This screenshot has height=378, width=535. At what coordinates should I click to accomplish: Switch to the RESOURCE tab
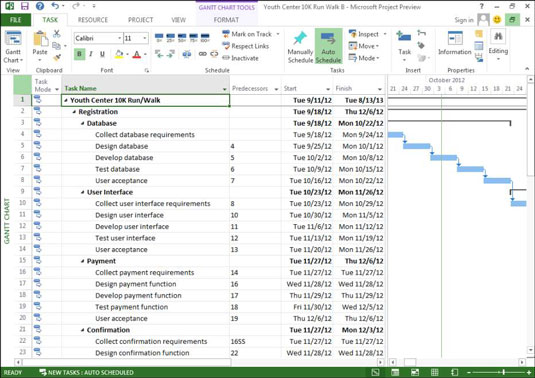pos(93,20)
